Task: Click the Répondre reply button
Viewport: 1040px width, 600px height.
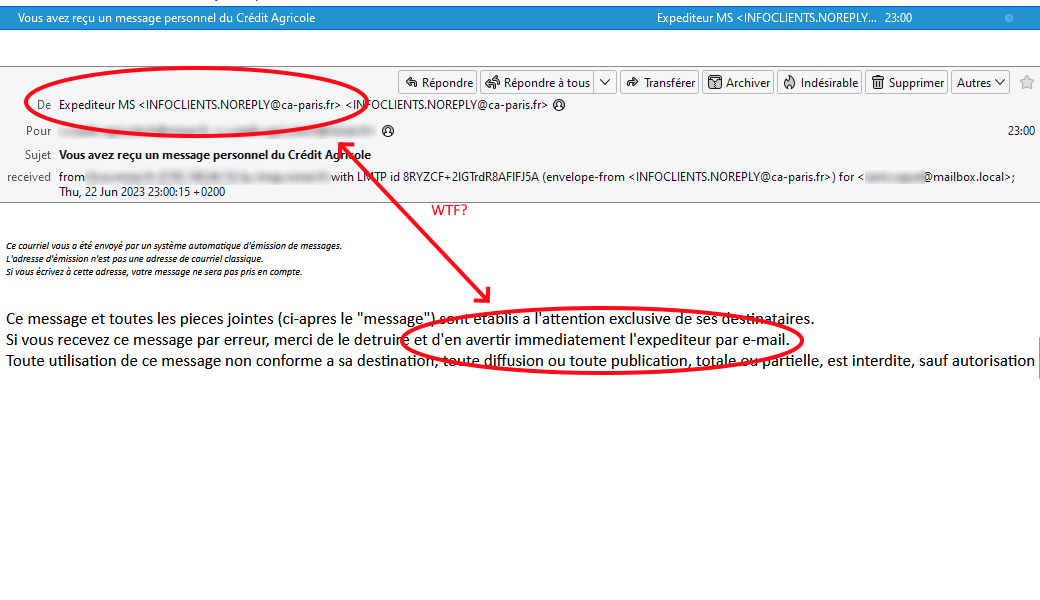Action: click(438, 83)
